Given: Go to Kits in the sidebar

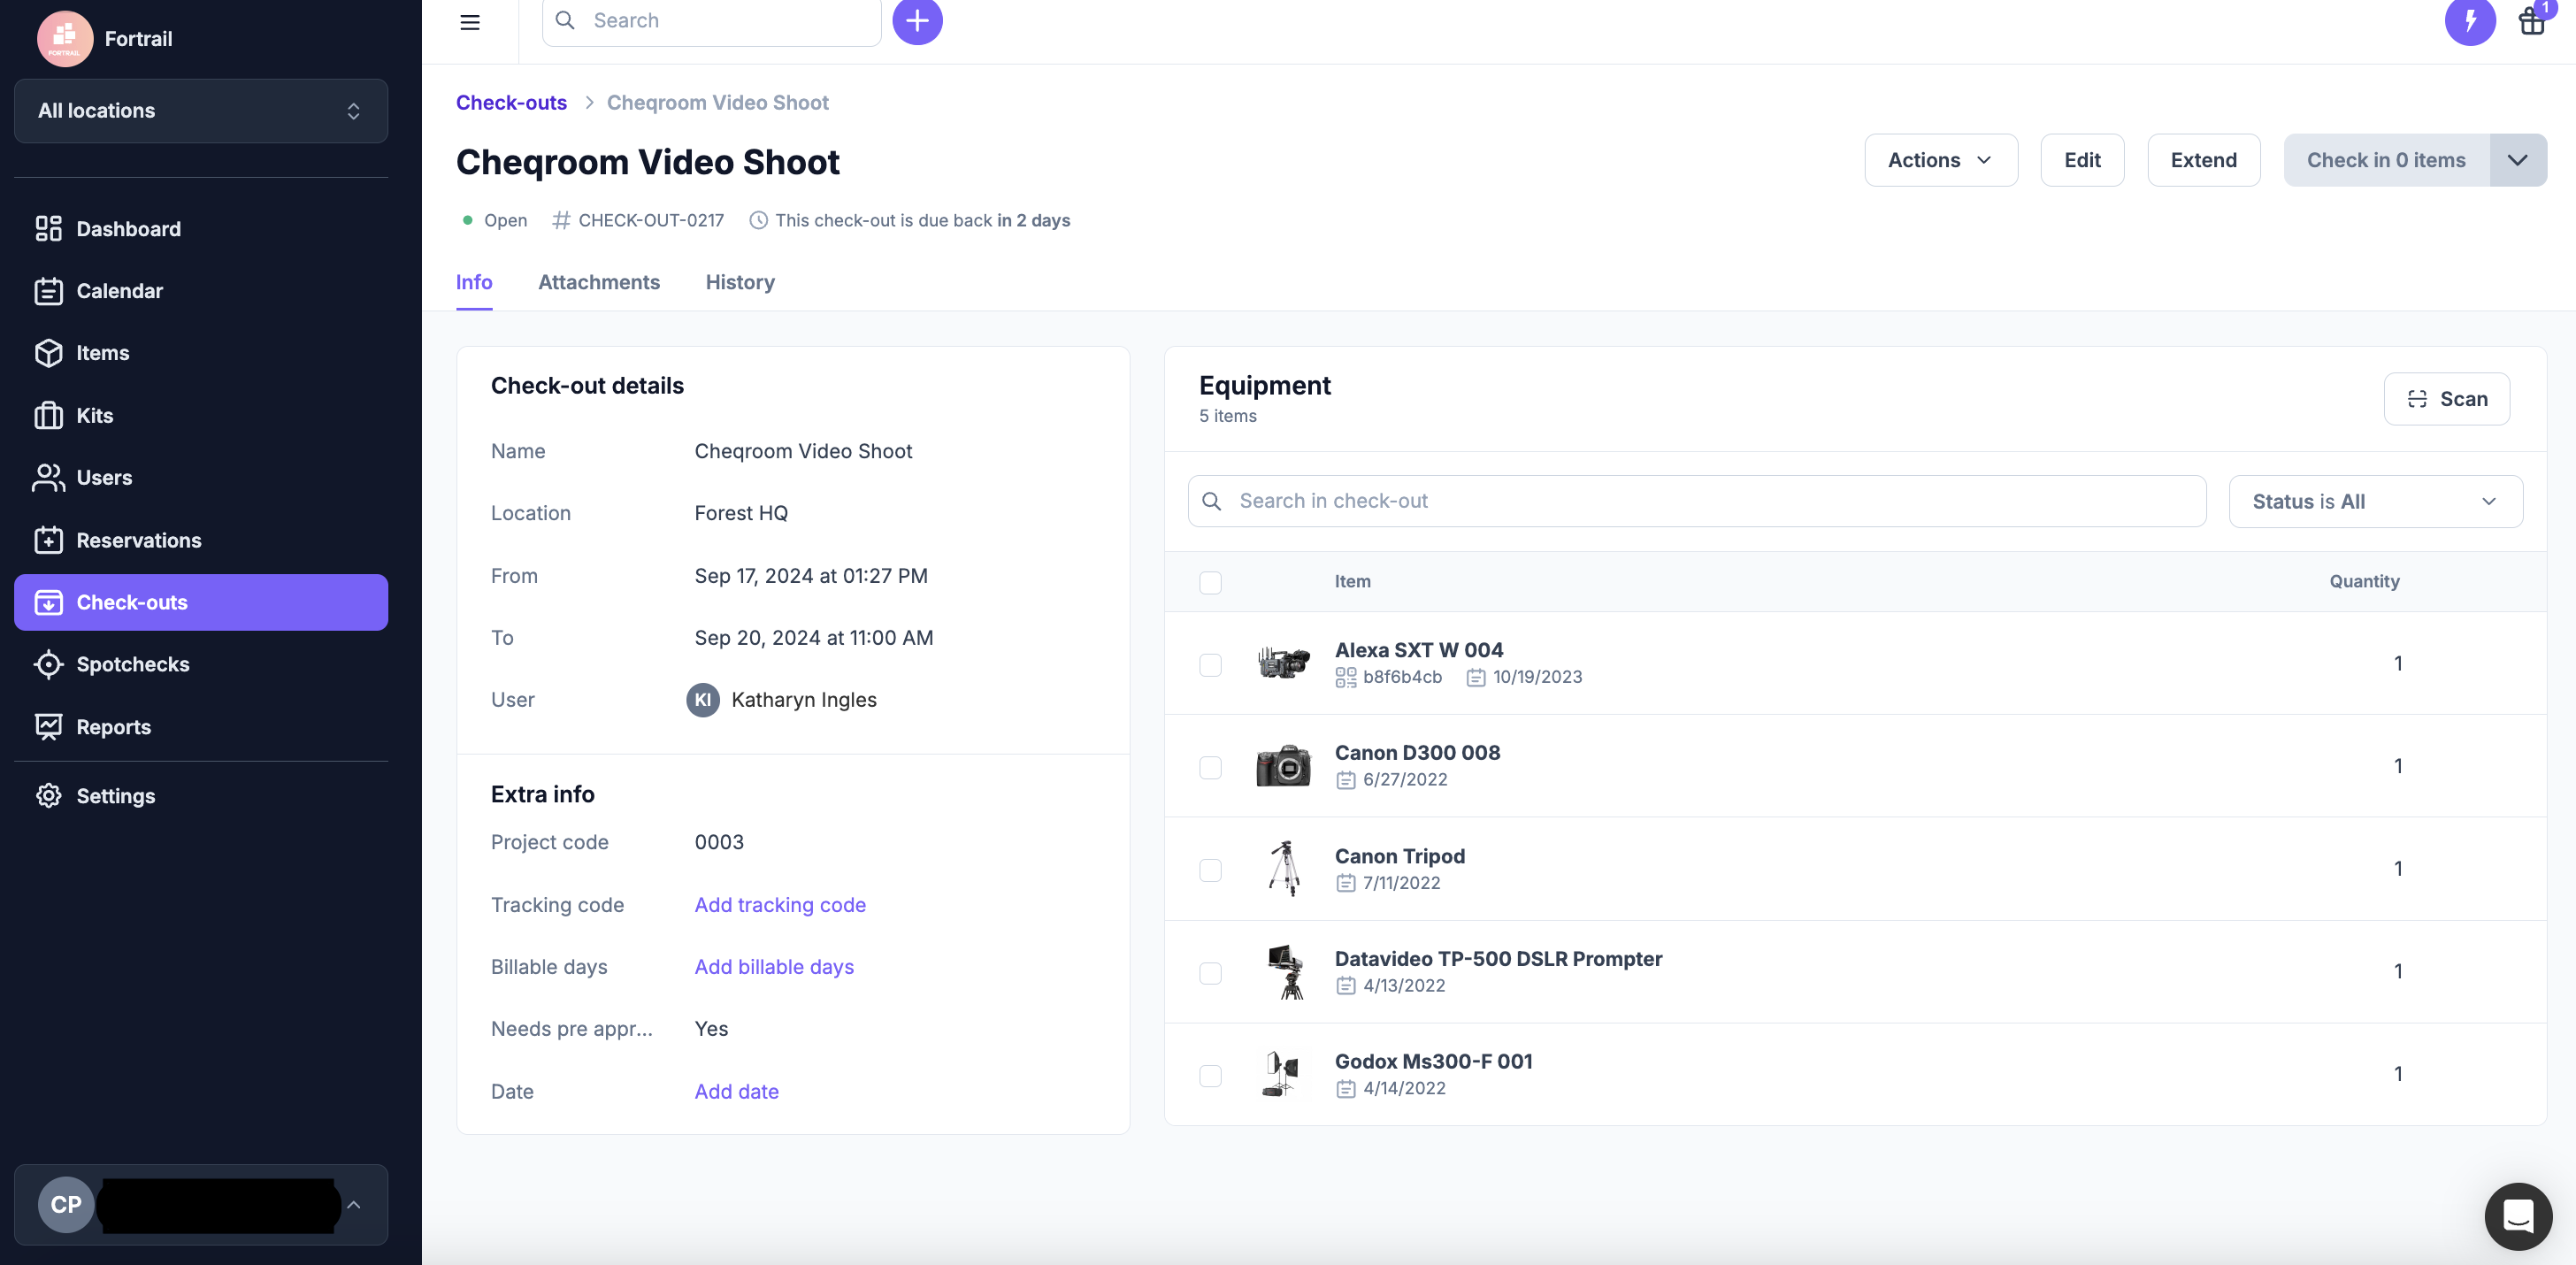Looking at the screenshot, I should click(94, 415).
